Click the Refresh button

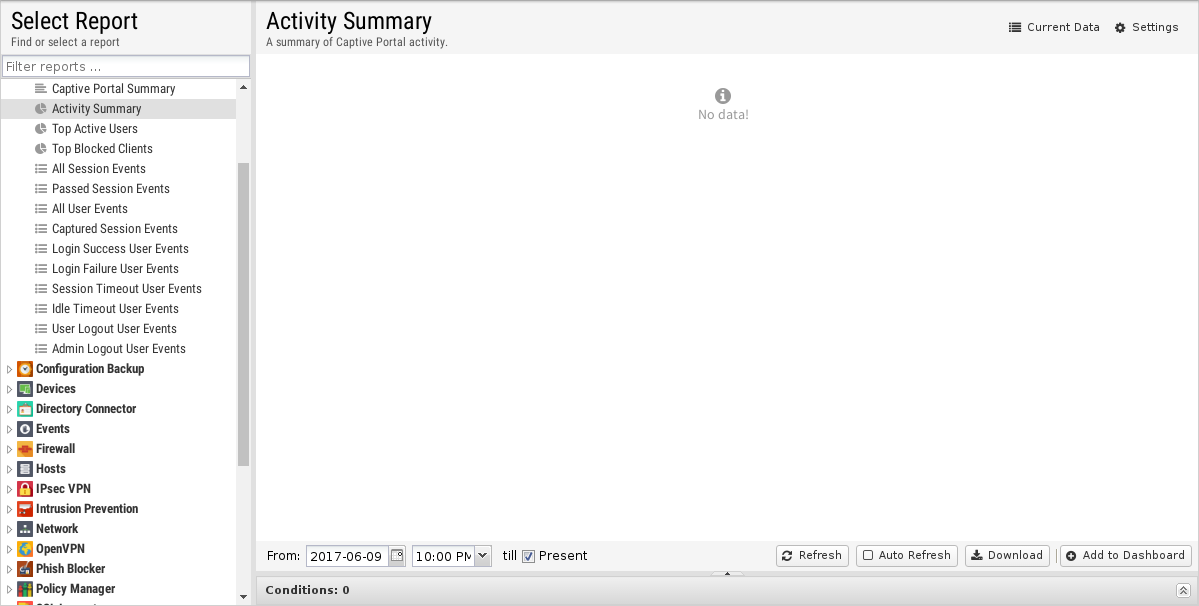tap(812, 556)
